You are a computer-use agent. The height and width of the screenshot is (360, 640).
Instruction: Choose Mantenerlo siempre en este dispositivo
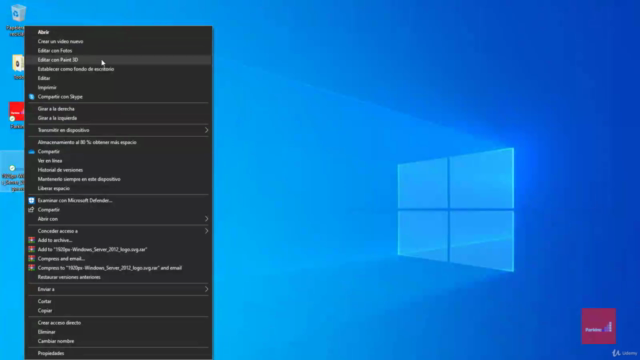tap(118, 179)
